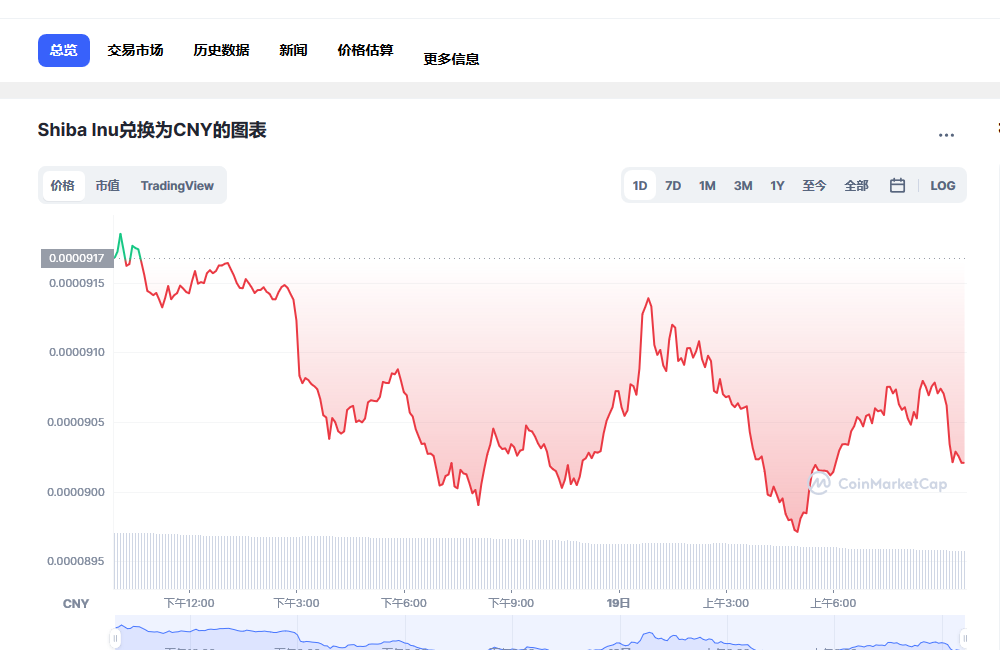Open the 价格估算 tab
The height and width of the screenshot is (650, 1000).
pos(365,50)
